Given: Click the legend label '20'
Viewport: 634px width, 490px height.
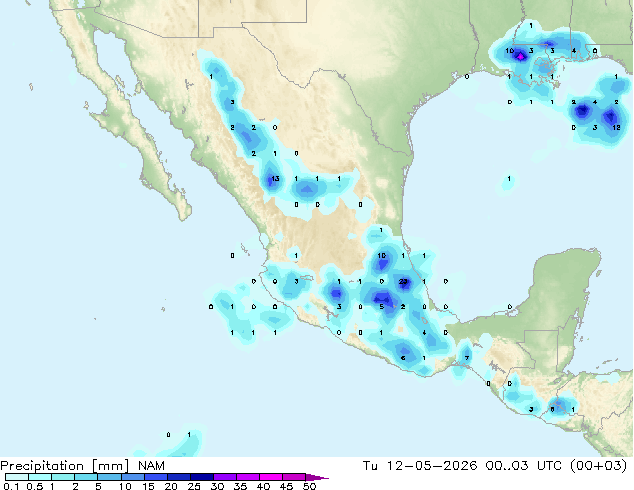Looking at the screenshot, I should 171,486.
